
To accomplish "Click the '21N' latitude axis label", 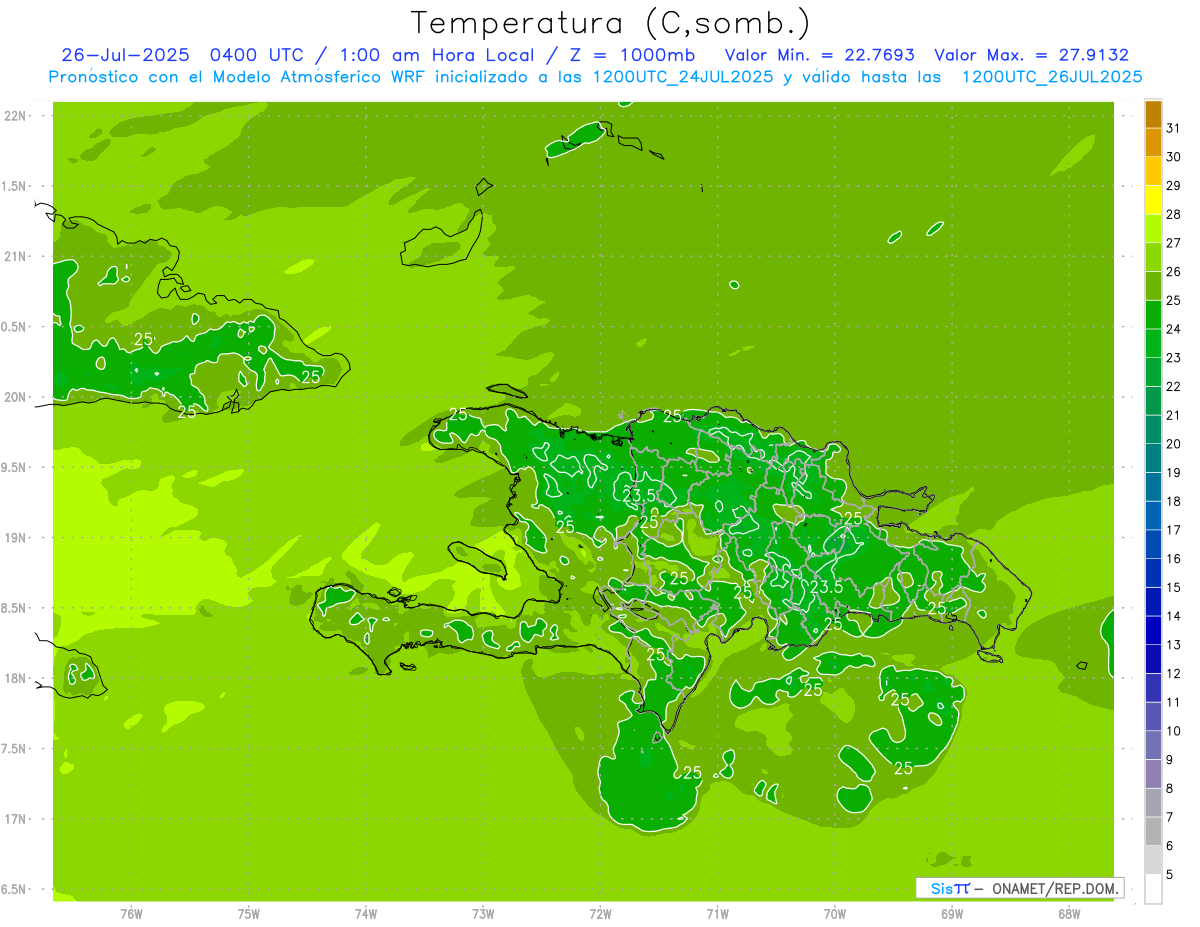I will click(17, 257).
